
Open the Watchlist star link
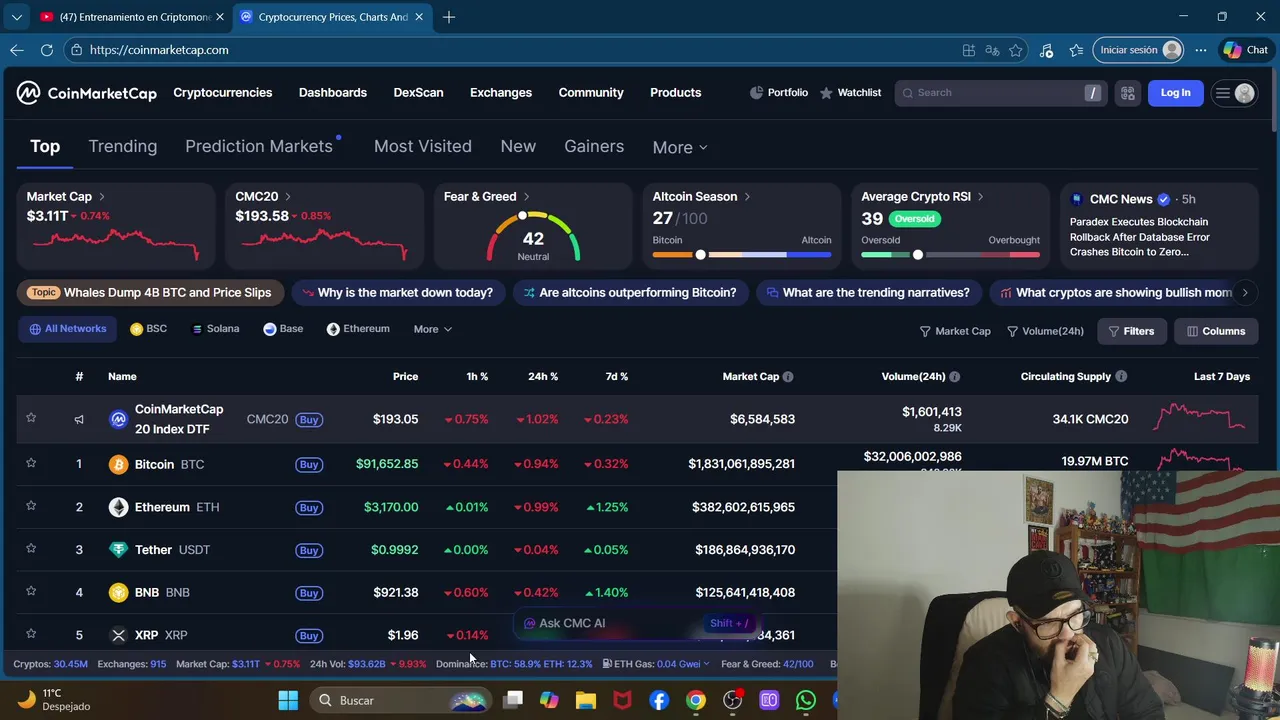coord(850,93)
